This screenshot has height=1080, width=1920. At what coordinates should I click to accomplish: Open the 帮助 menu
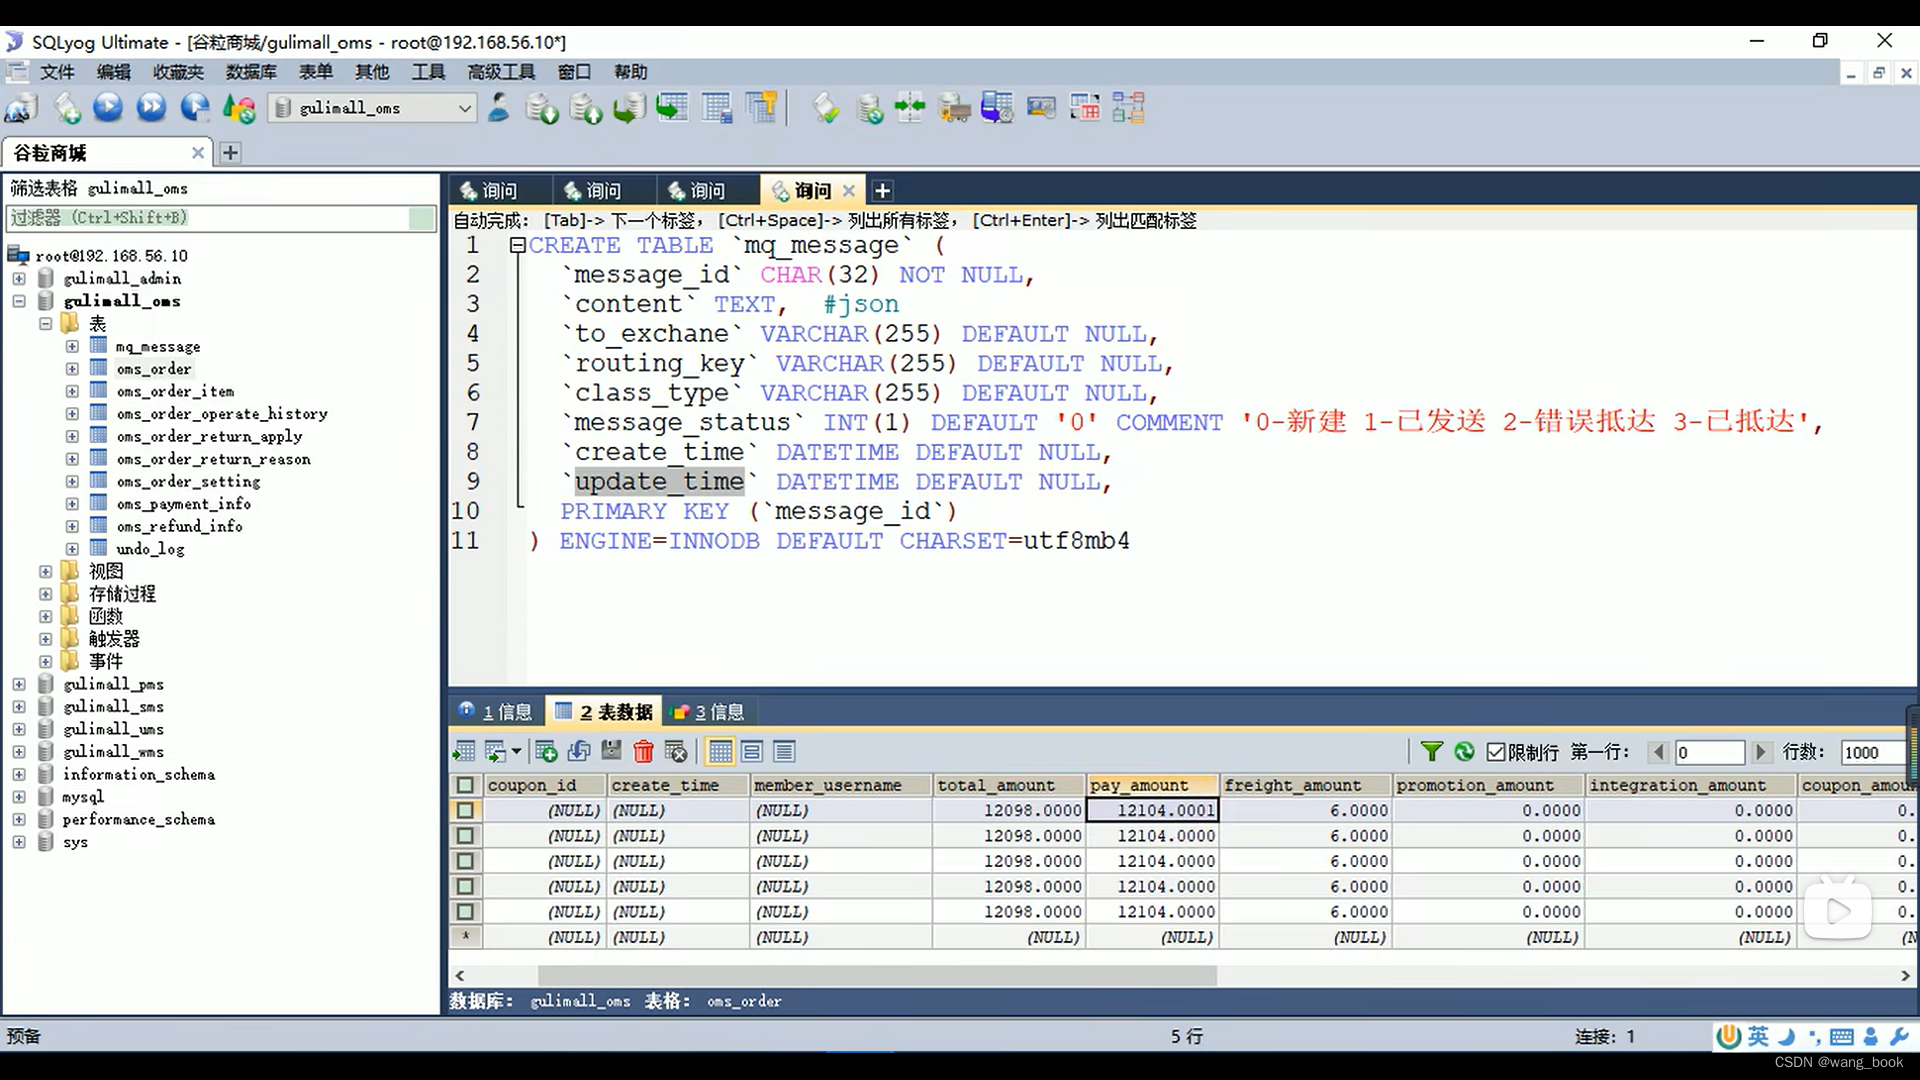631,72
